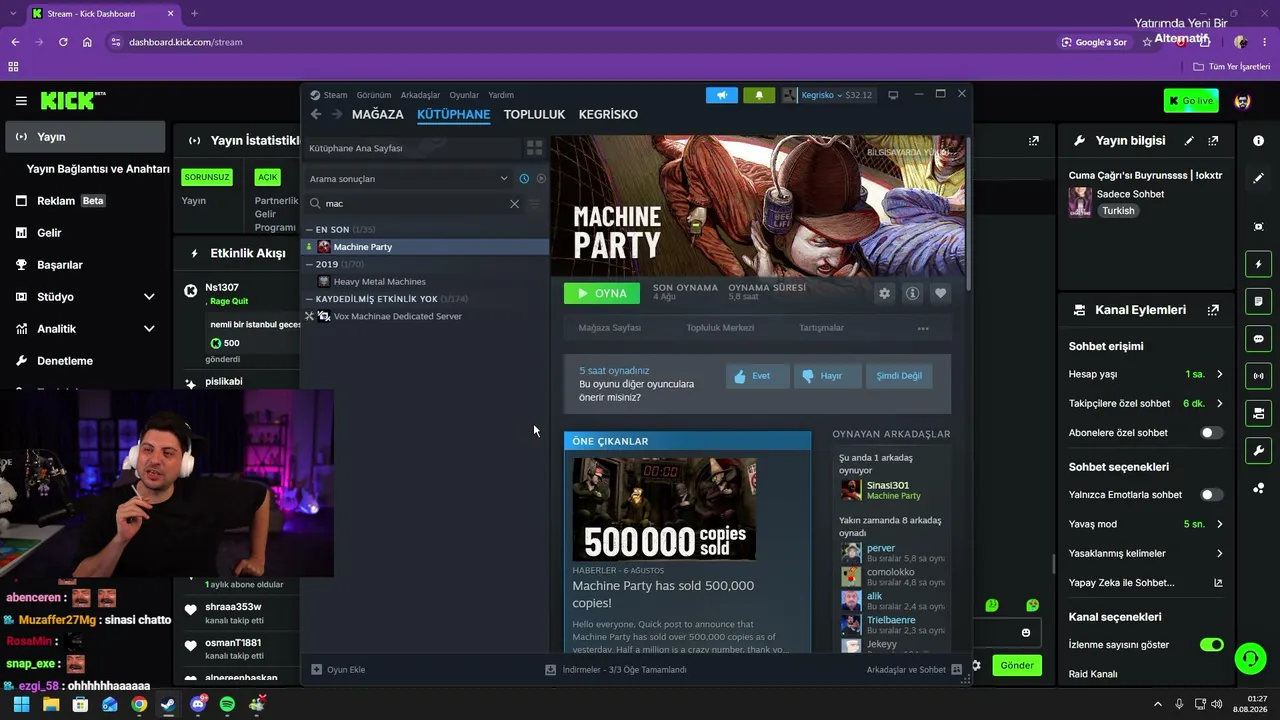Image resolution: width=1280 pixels, height=720 pixels.
Task: Open Spotify from Windows taskbar
Action: (227, 704)
